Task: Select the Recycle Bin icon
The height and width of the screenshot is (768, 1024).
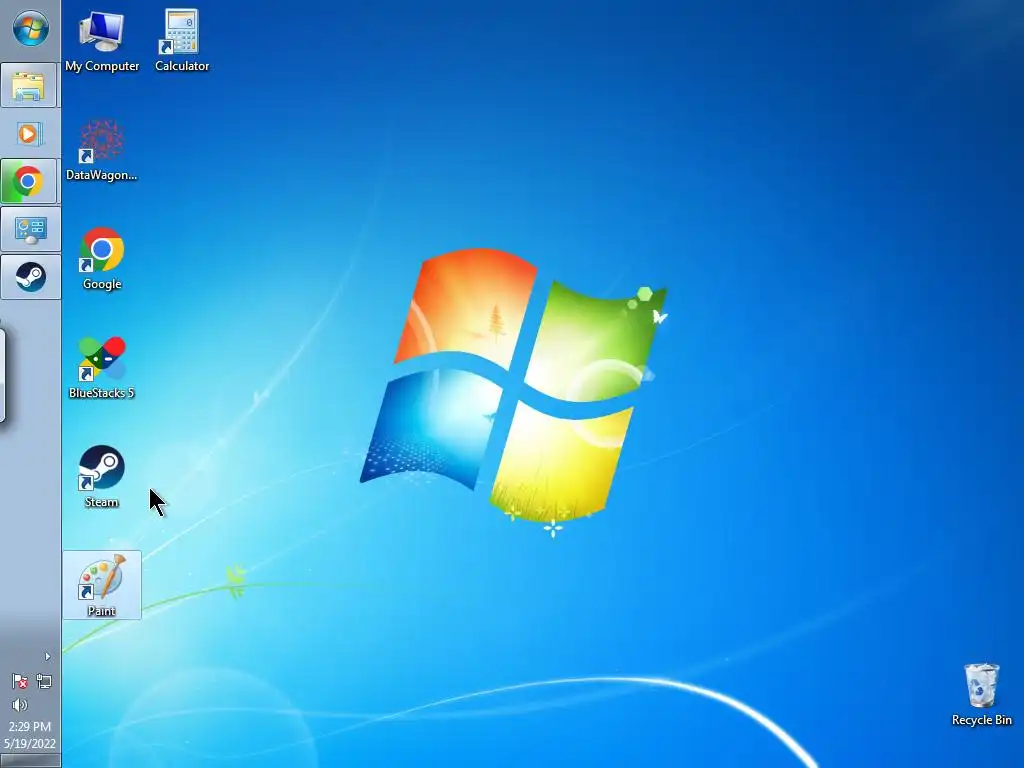Action: tap(982, 696)
